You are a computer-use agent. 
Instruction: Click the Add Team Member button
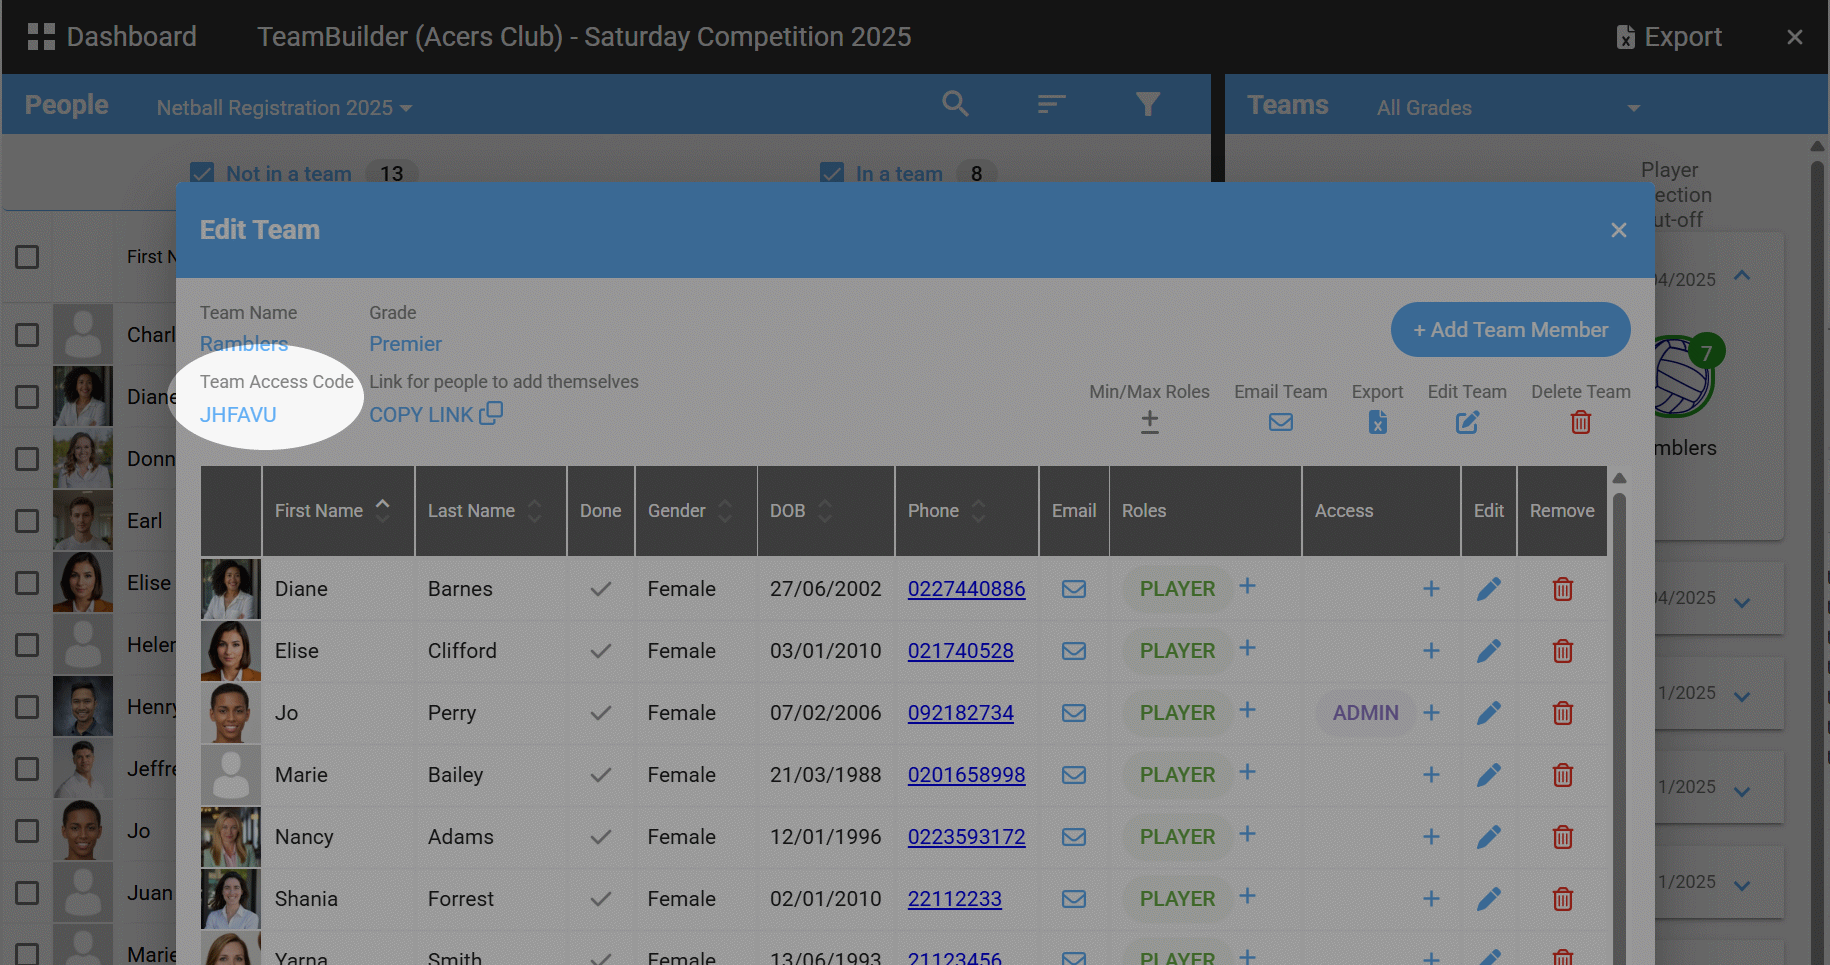[1510, 330]
